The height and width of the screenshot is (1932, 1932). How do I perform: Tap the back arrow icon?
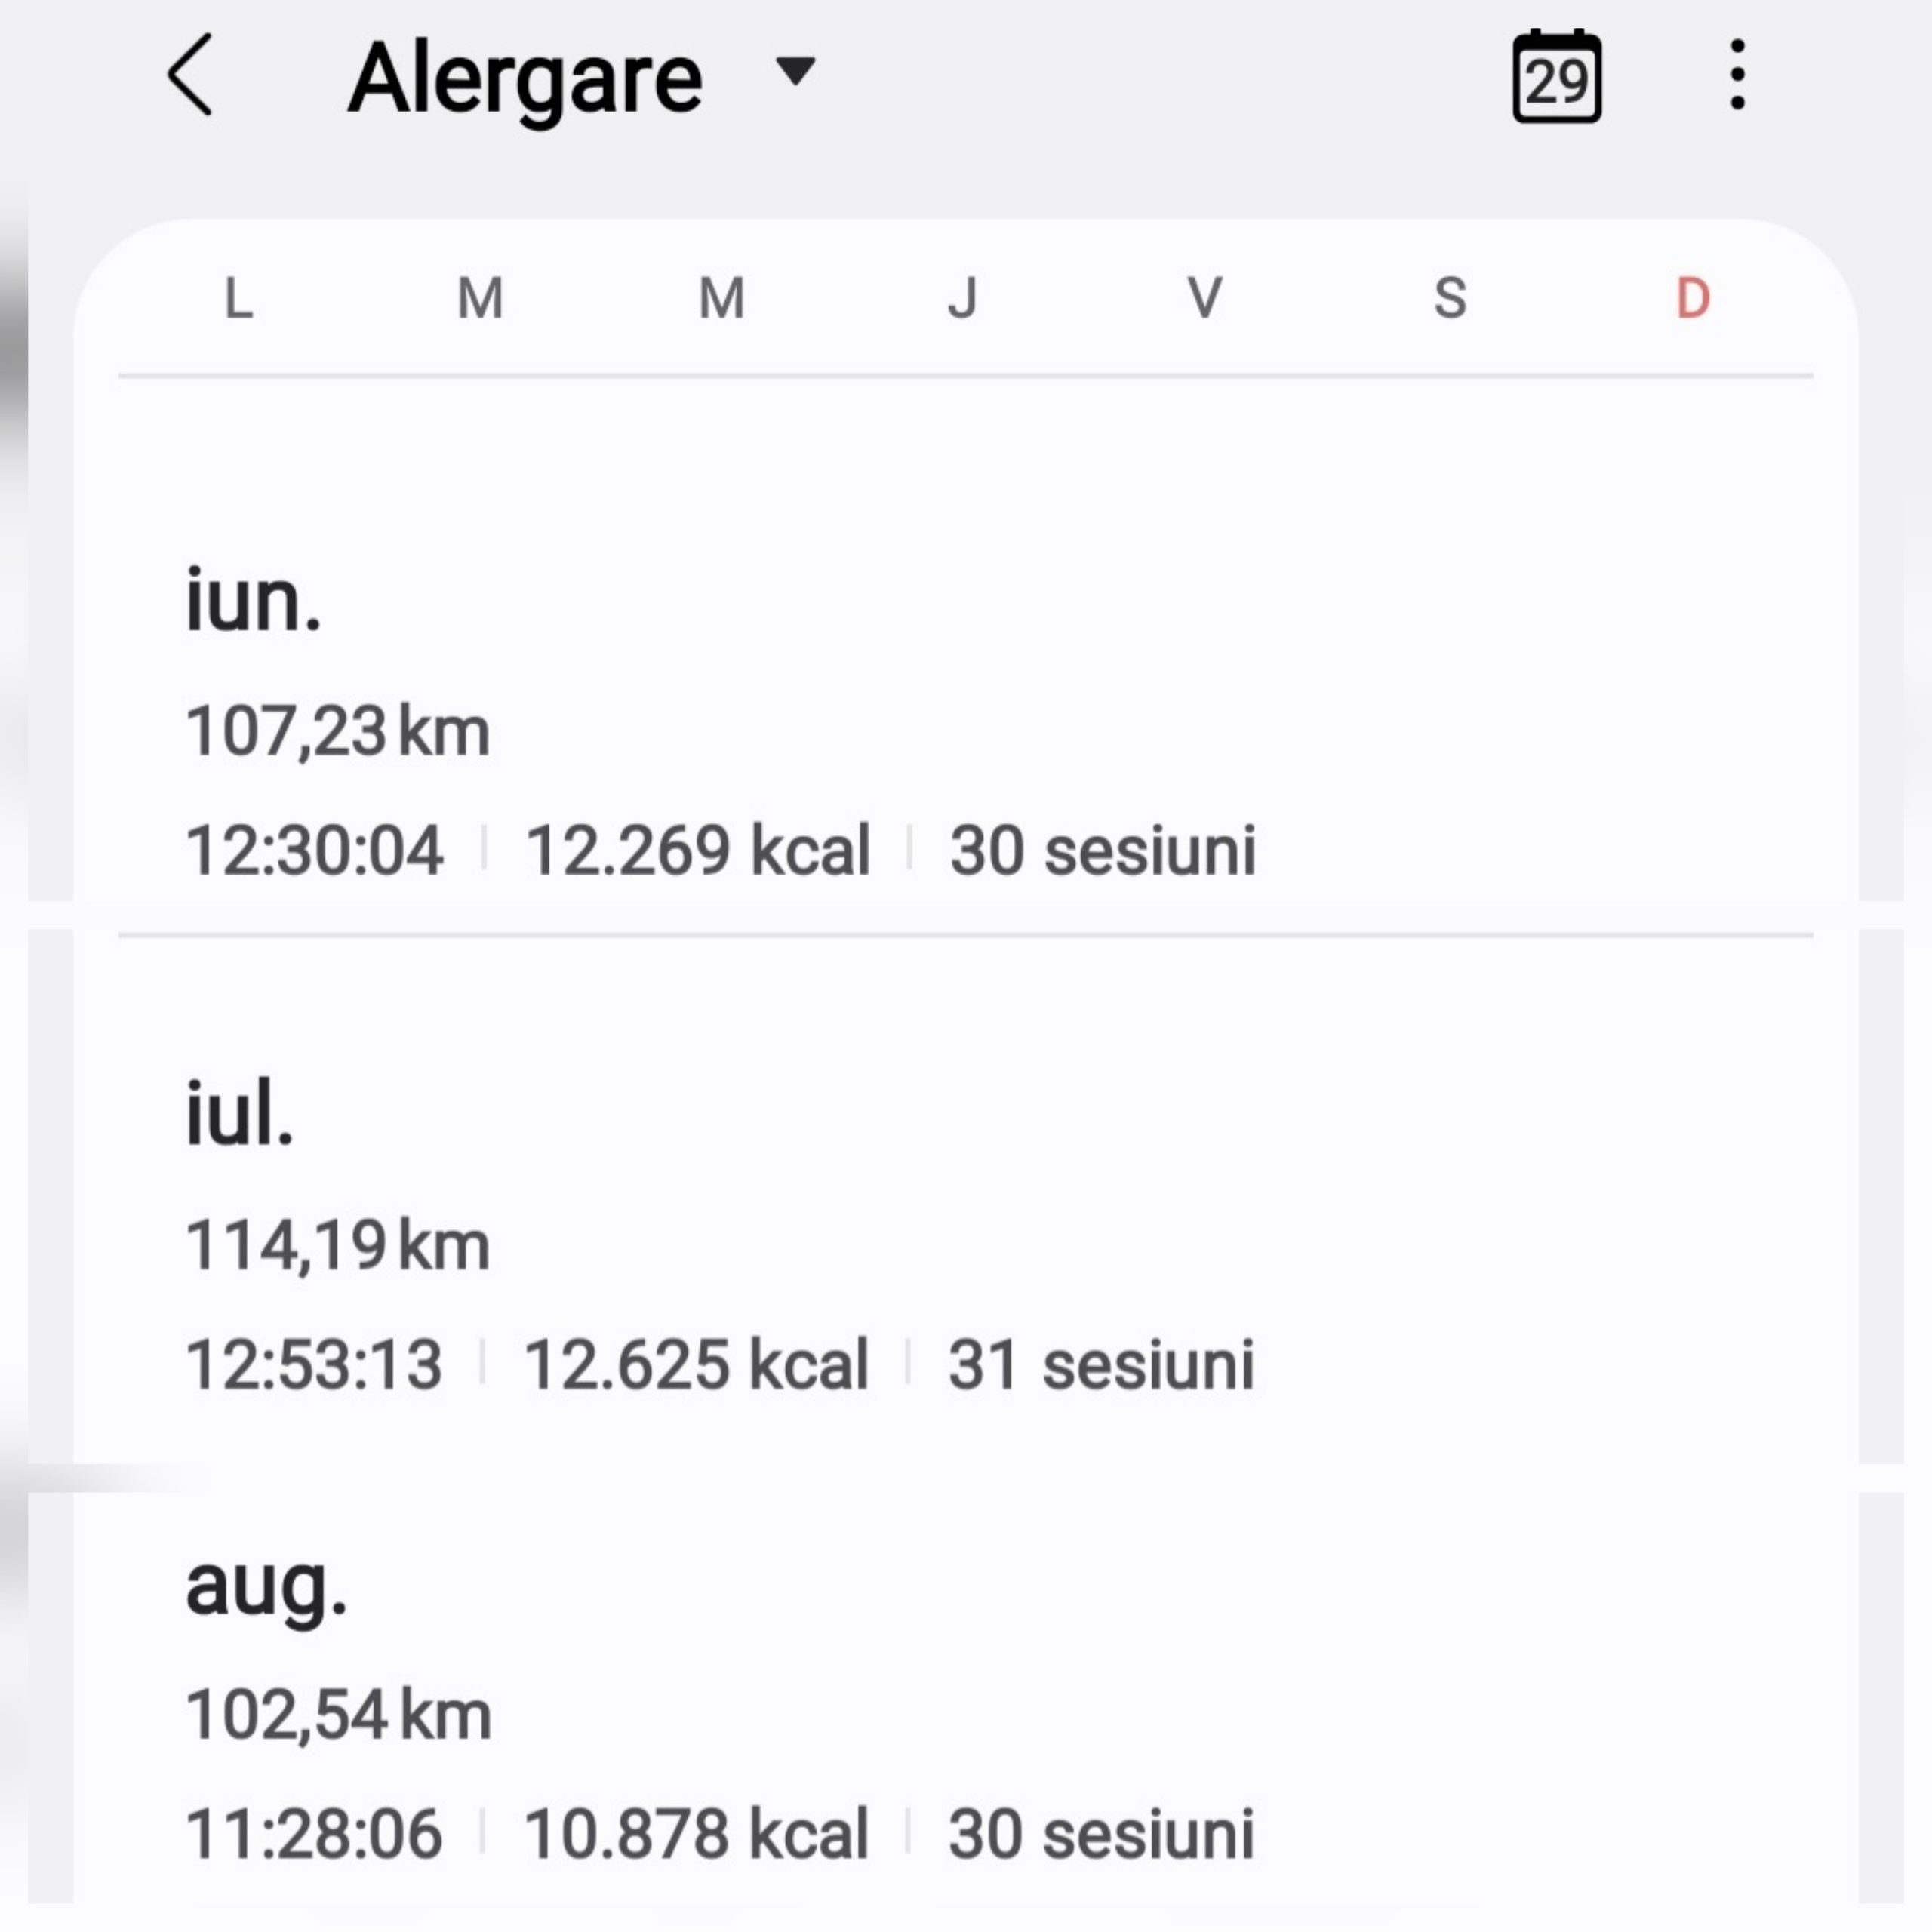point(190,75)
